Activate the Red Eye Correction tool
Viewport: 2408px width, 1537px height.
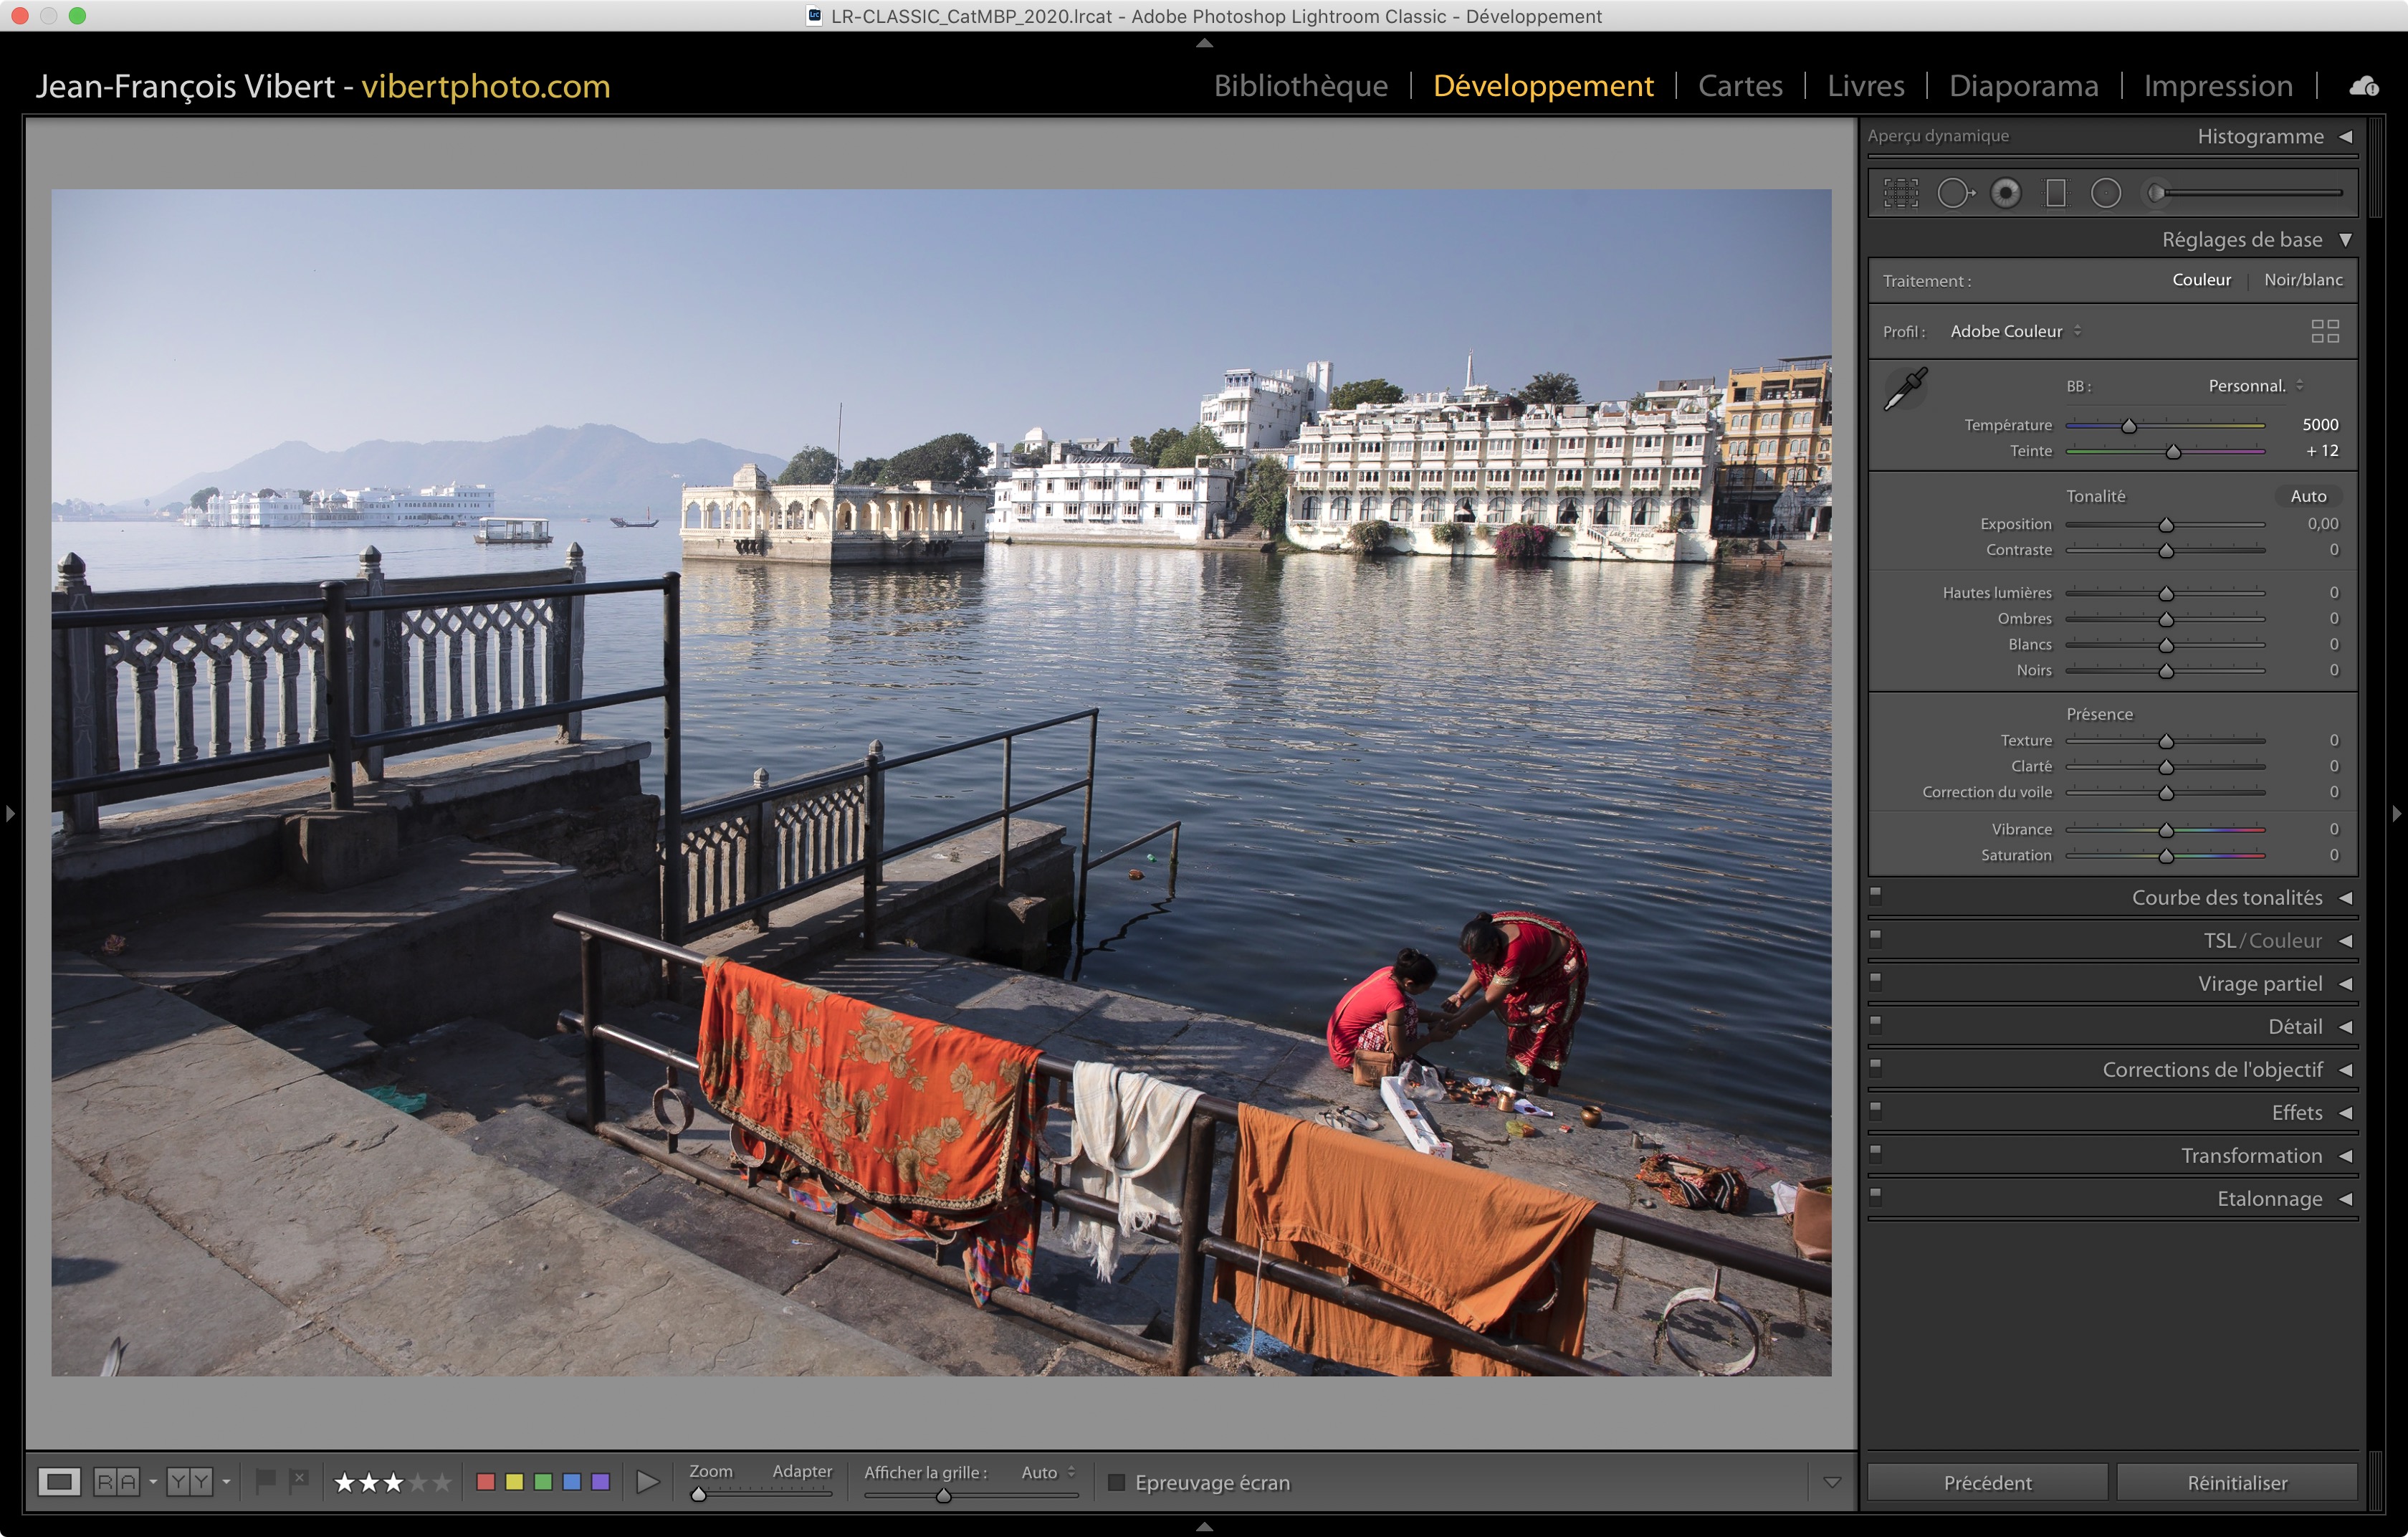pos(2005,193)
